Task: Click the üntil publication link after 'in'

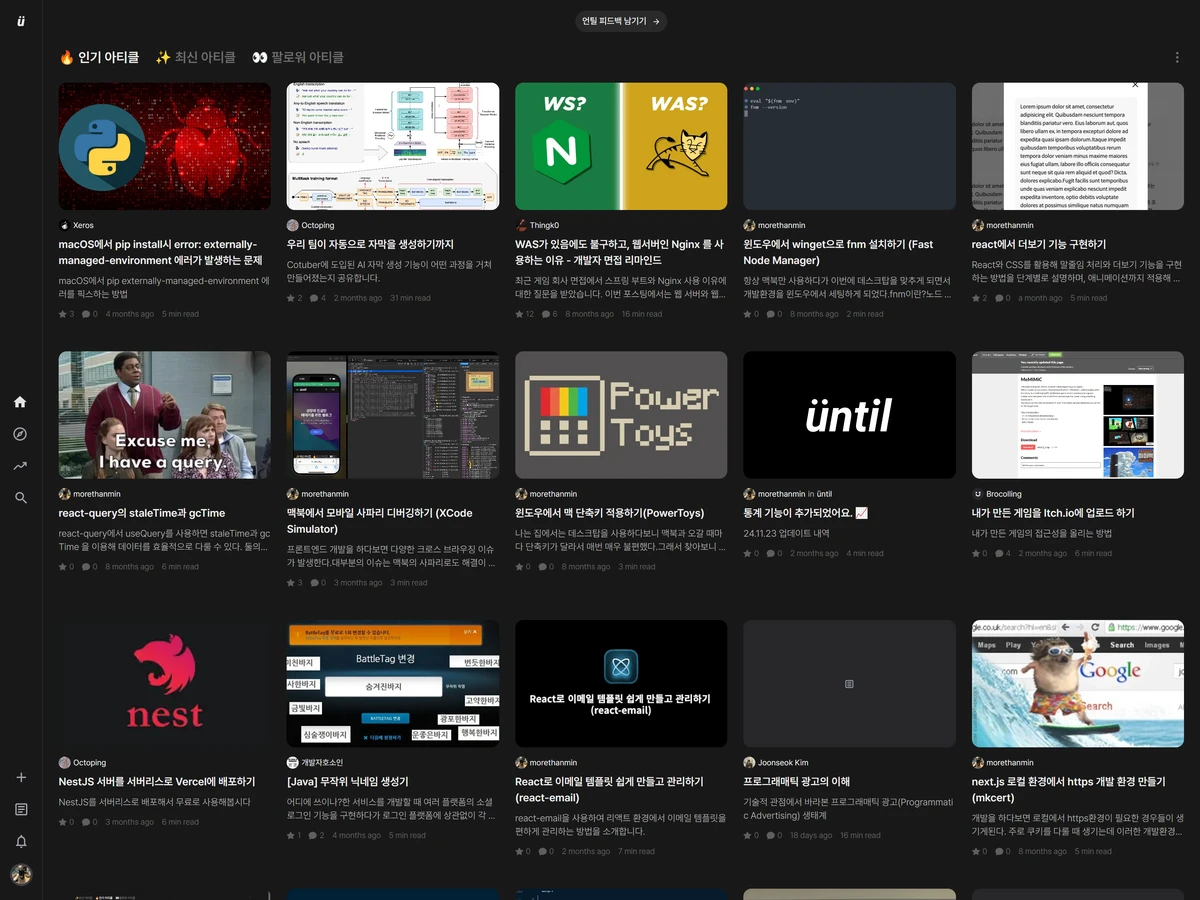Action: (x=825, y=494)
